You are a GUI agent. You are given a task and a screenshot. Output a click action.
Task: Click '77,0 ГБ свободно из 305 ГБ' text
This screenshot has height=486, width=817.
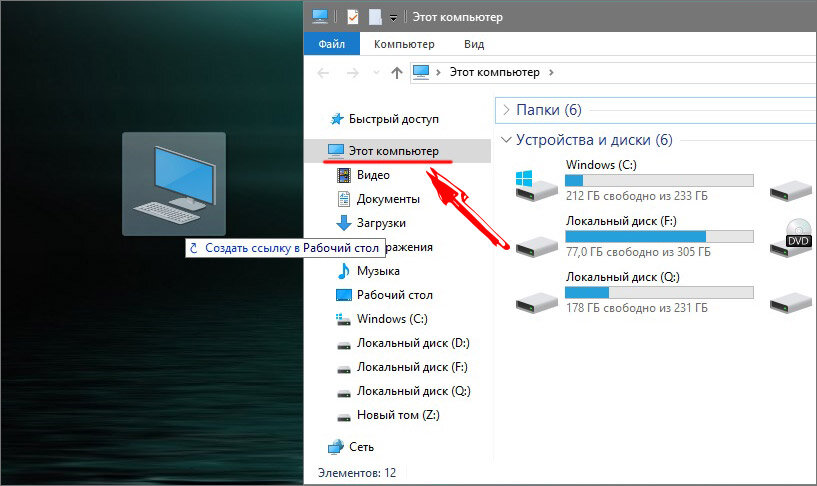coord(638,252)
